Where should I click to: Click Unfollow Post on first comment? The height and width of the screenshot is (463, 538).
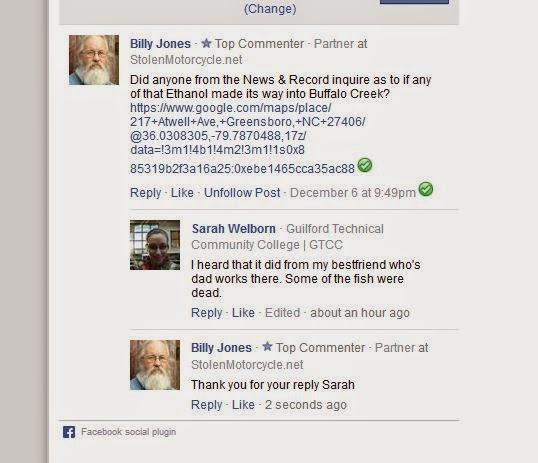242,193
